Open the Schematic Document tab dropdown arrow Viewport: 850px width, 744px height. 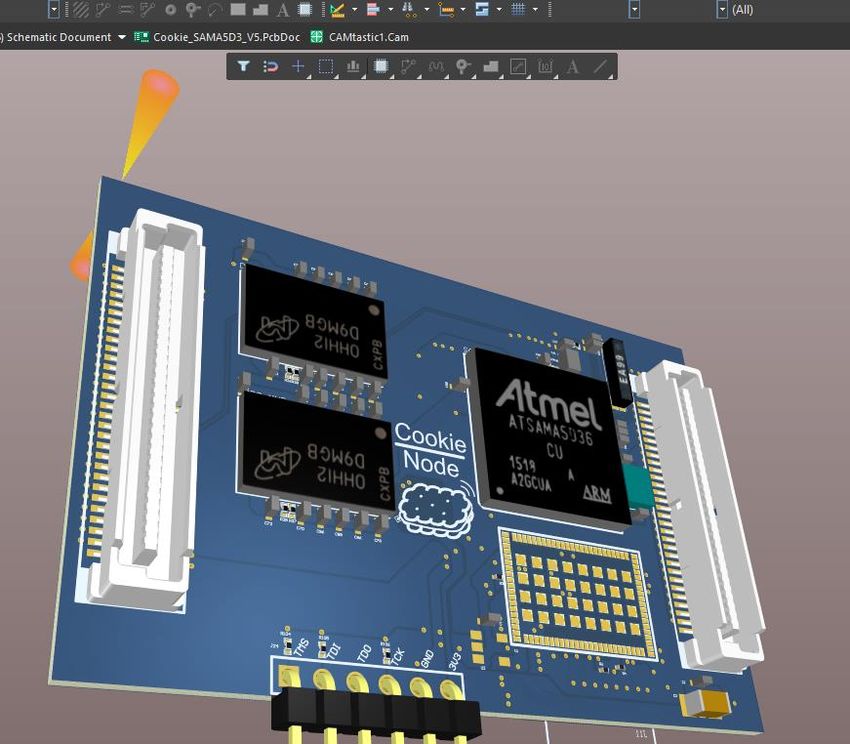[x=122, y=37]
